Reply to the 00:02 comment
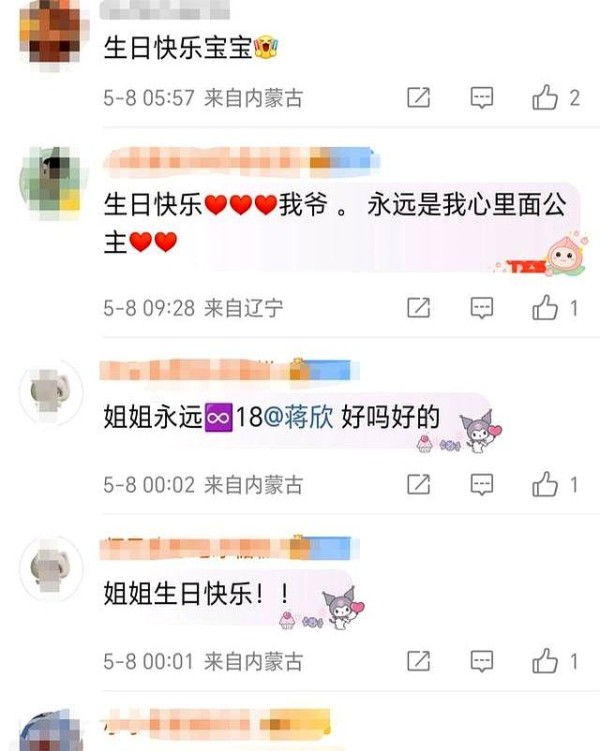The image size is (600, 751). pos(482,484)
